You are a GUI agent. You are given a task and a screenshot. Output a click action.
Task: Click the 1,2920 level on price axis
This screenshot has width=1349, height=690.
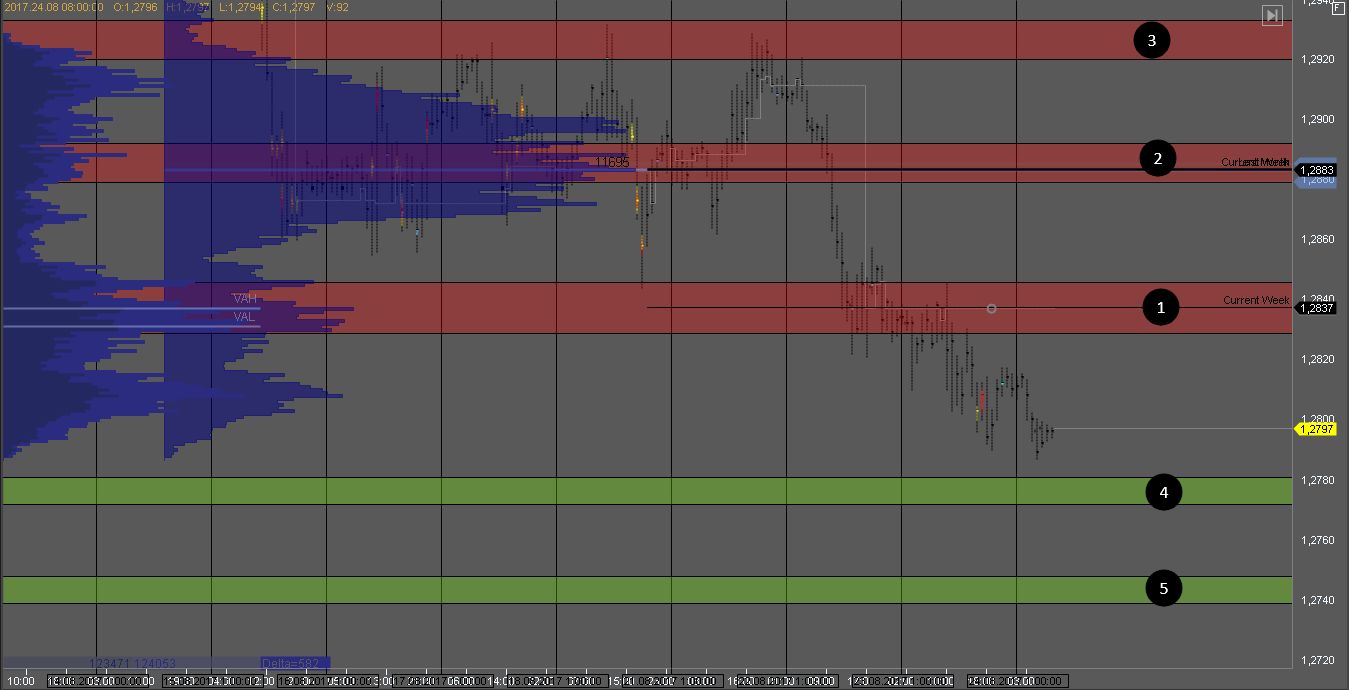(1318, 59)
